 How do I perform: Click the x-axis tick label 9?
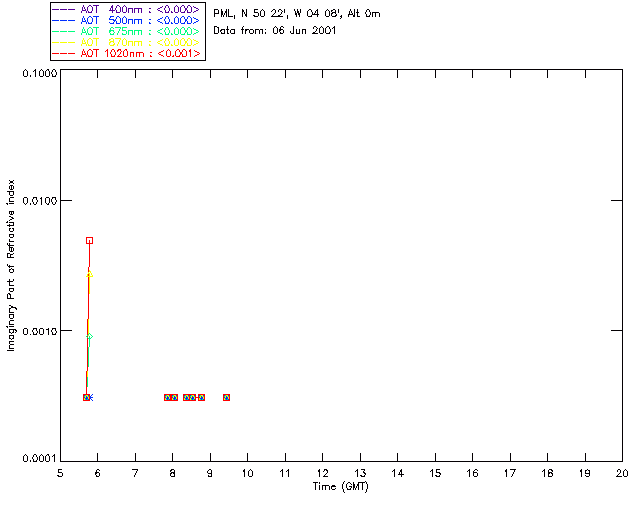pyautogui.click(x=210, y=473)
